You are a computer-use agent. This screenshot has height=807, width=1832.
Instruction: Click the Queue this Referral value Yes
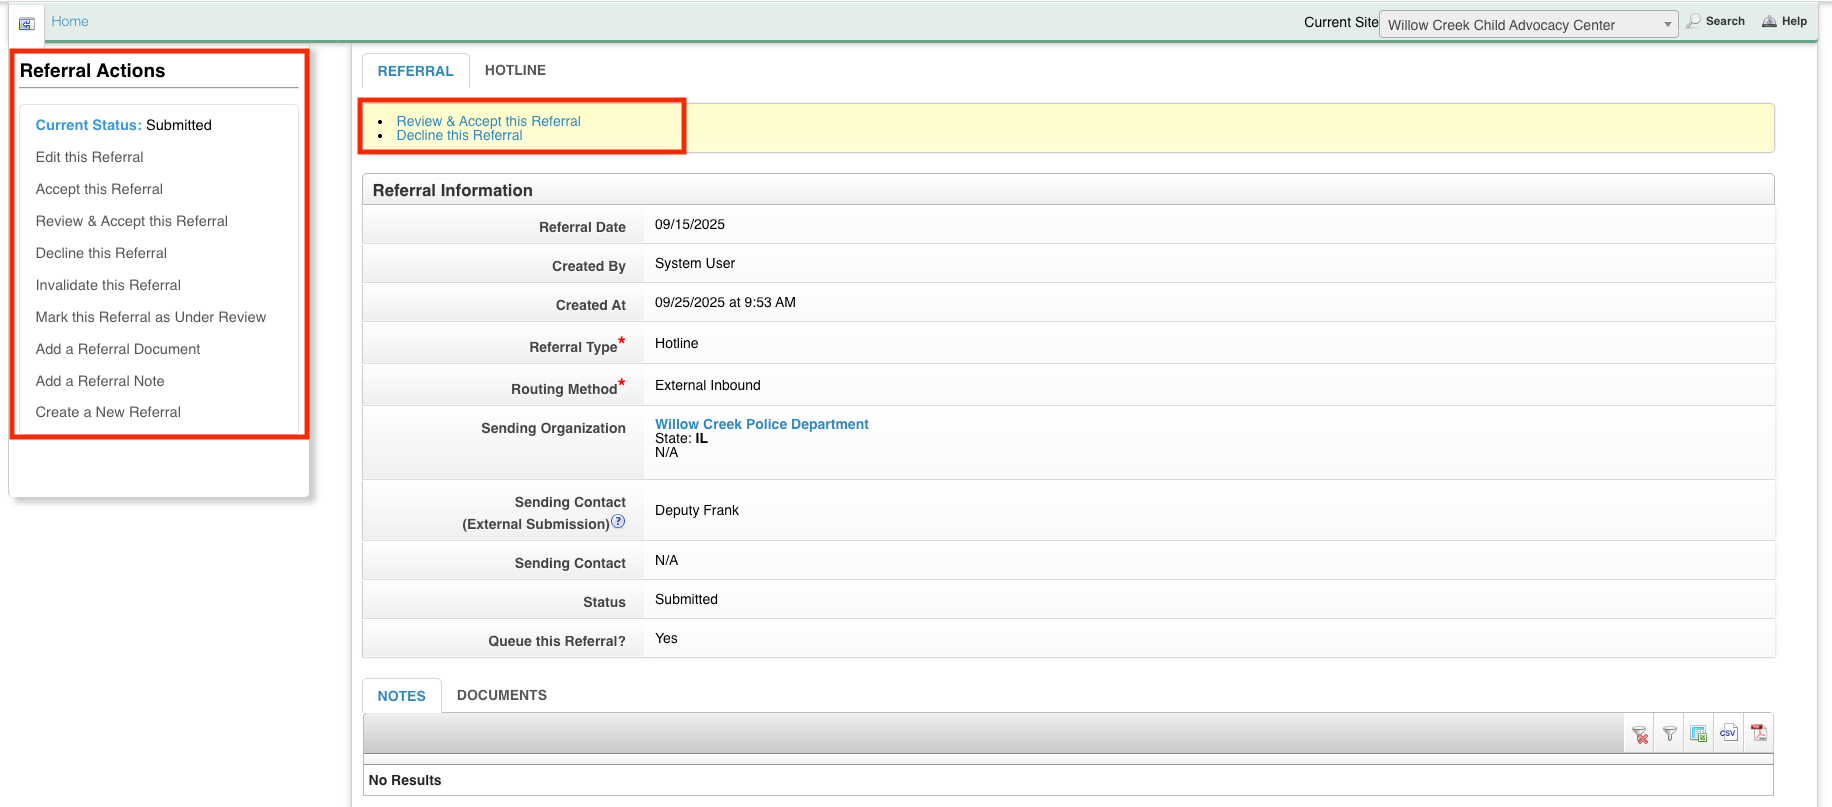[x=666, y=638]
